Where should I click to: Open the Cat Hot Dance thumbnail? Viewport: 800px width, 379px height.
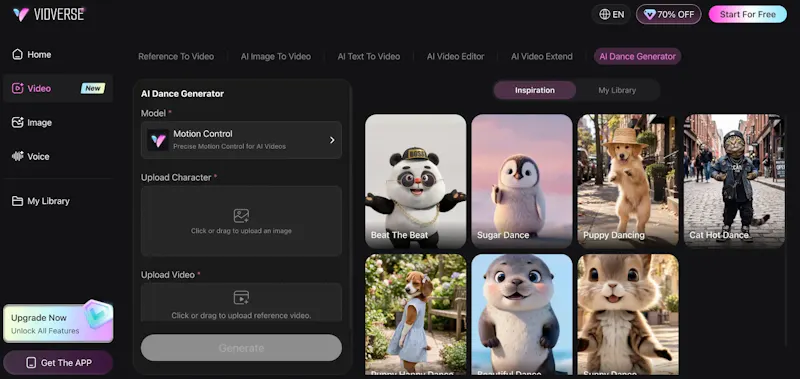tap(734, 181)
